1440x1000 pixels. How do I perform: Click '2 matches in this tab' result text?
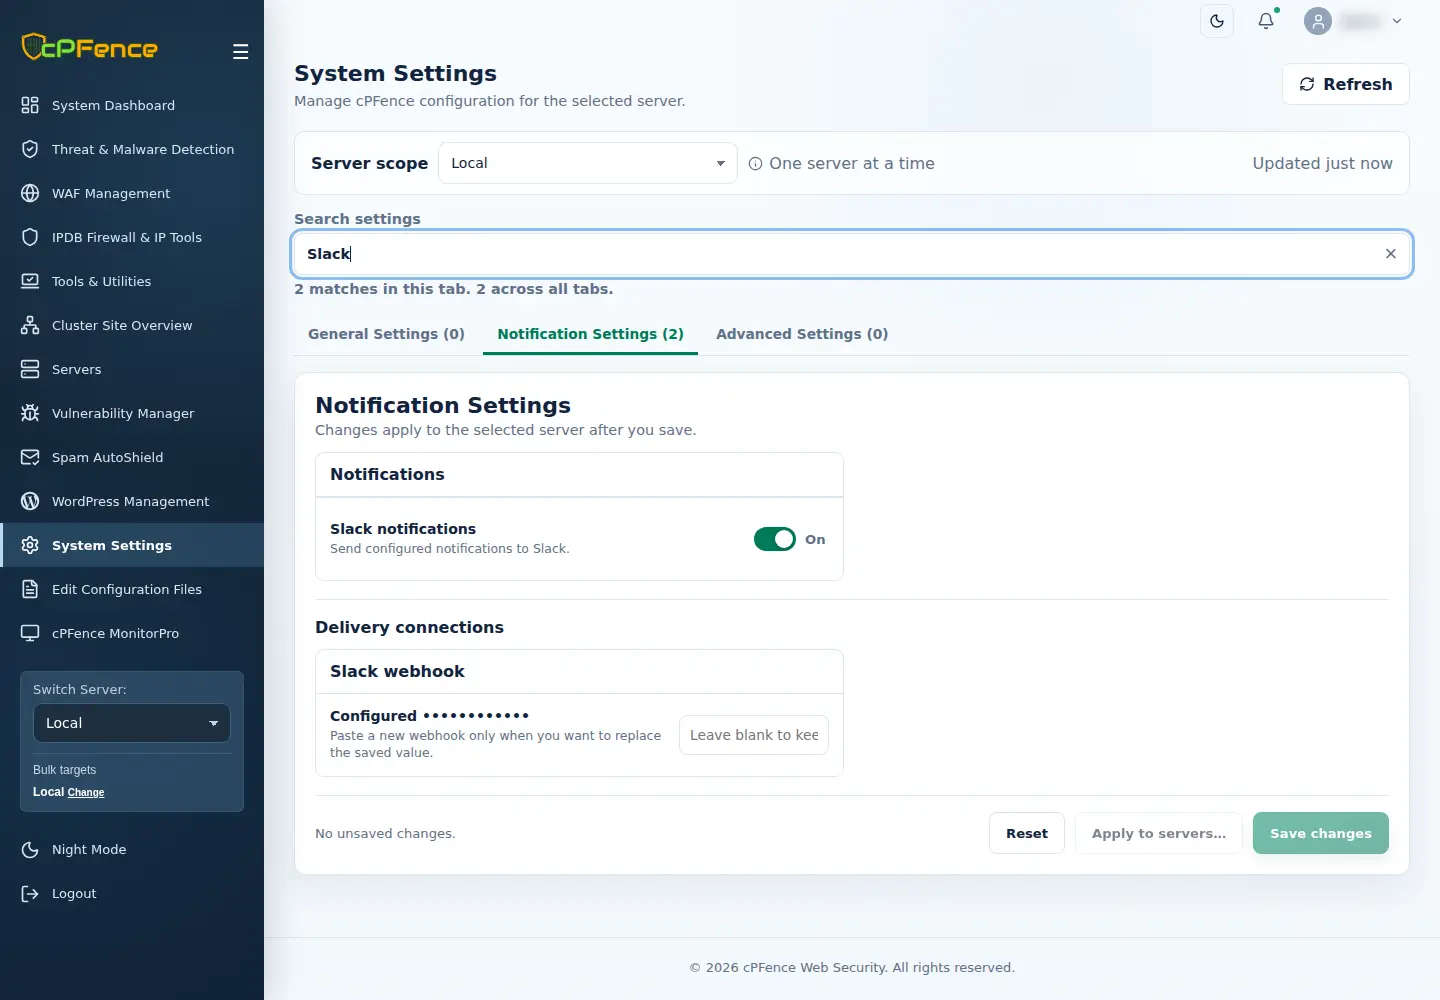[382, 289]
